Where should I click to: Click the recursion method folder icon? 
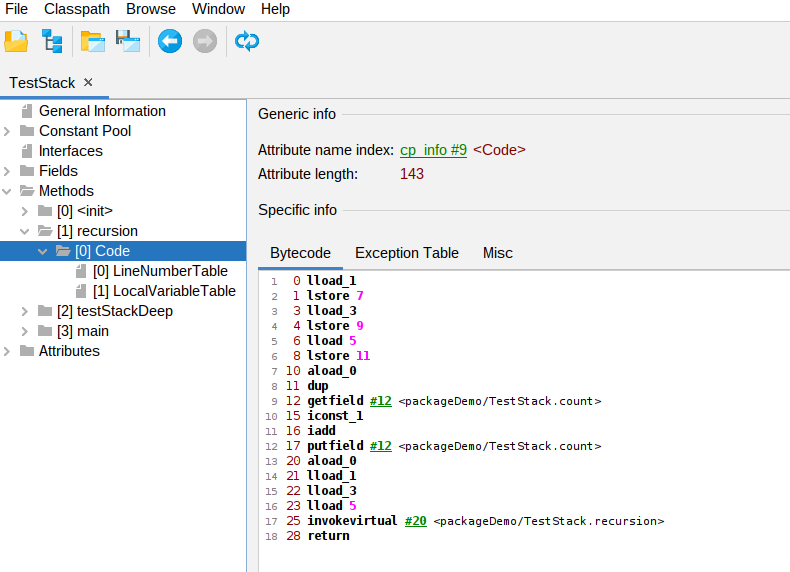coord(45,231)
